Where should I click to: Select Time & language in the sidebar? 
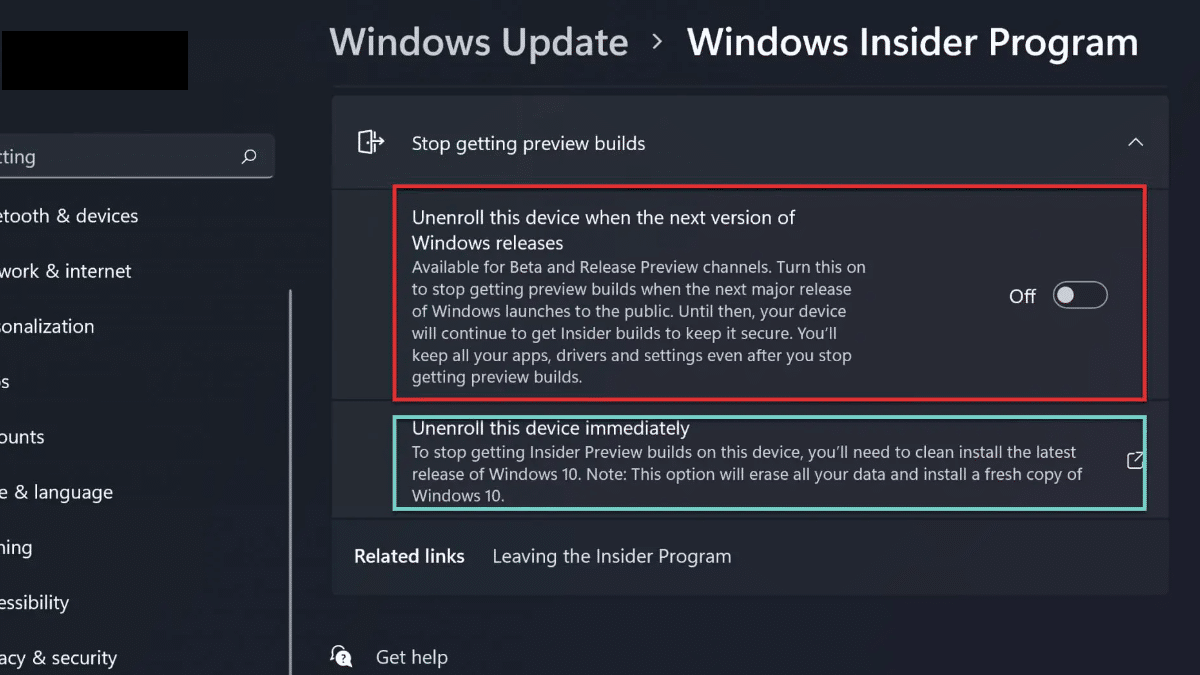57,492
